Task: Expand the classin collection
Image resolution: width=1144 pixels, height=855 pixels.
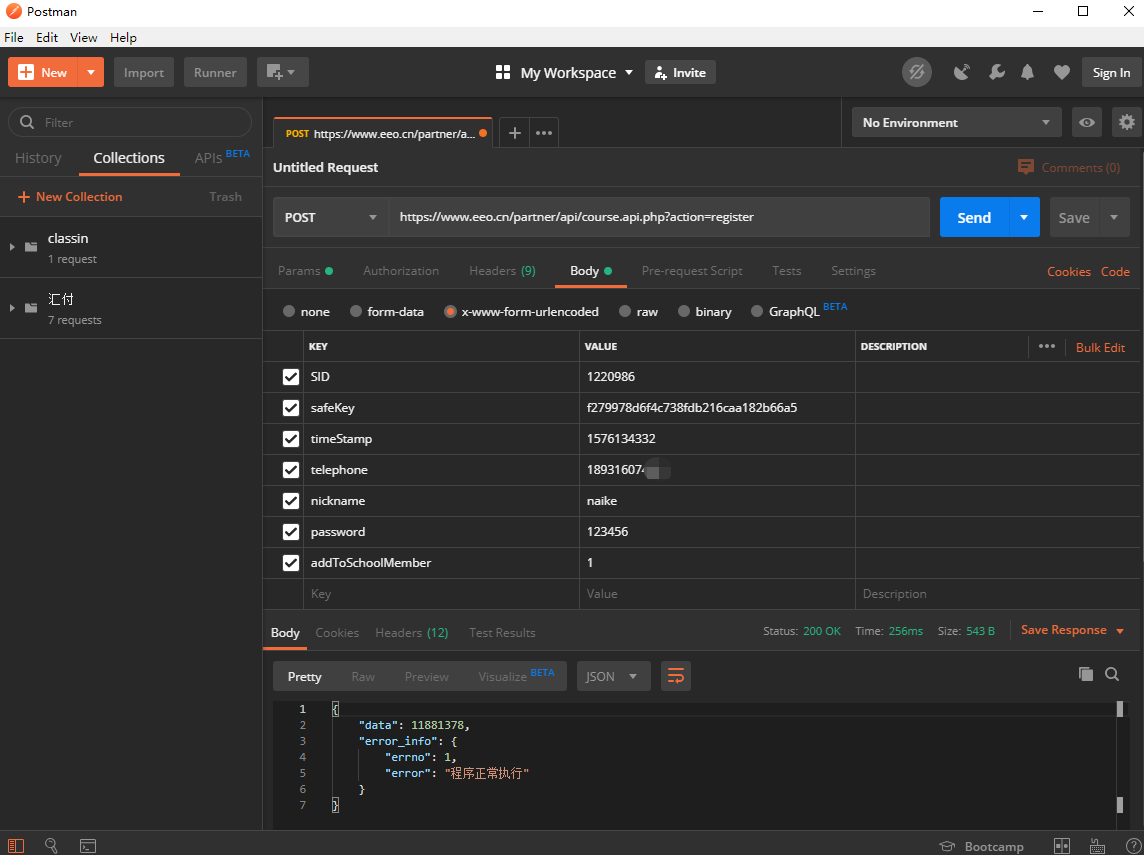Action: (x=12, y=247)
